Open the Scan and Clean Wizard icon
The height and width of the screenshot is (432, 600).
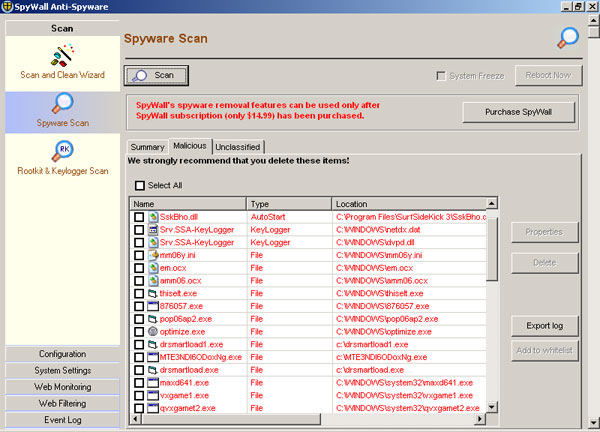62,55
